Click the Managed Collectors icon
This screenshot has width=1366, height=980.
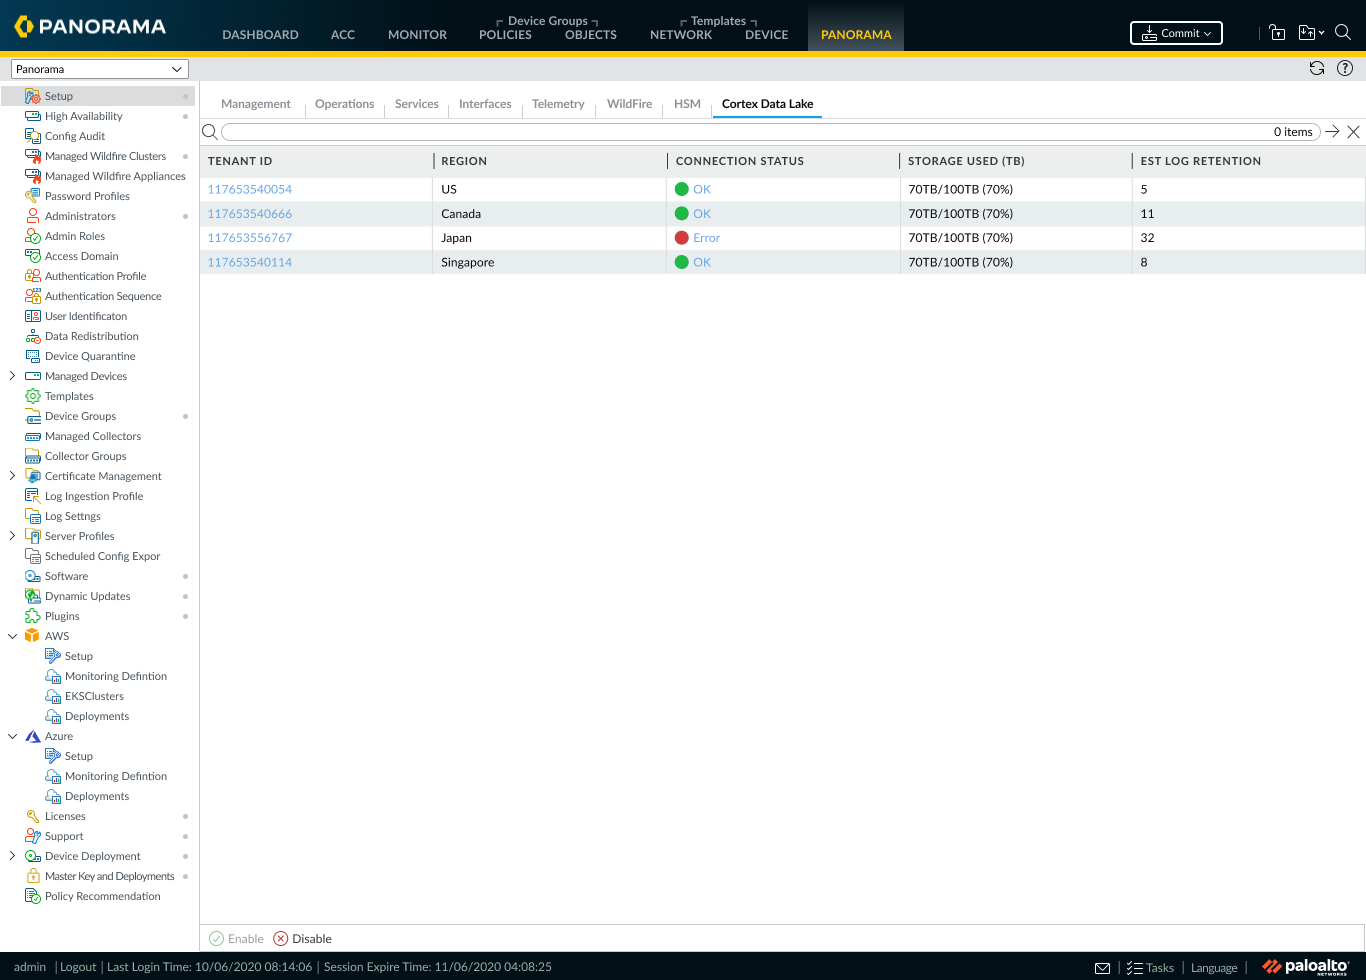(33, 436)
